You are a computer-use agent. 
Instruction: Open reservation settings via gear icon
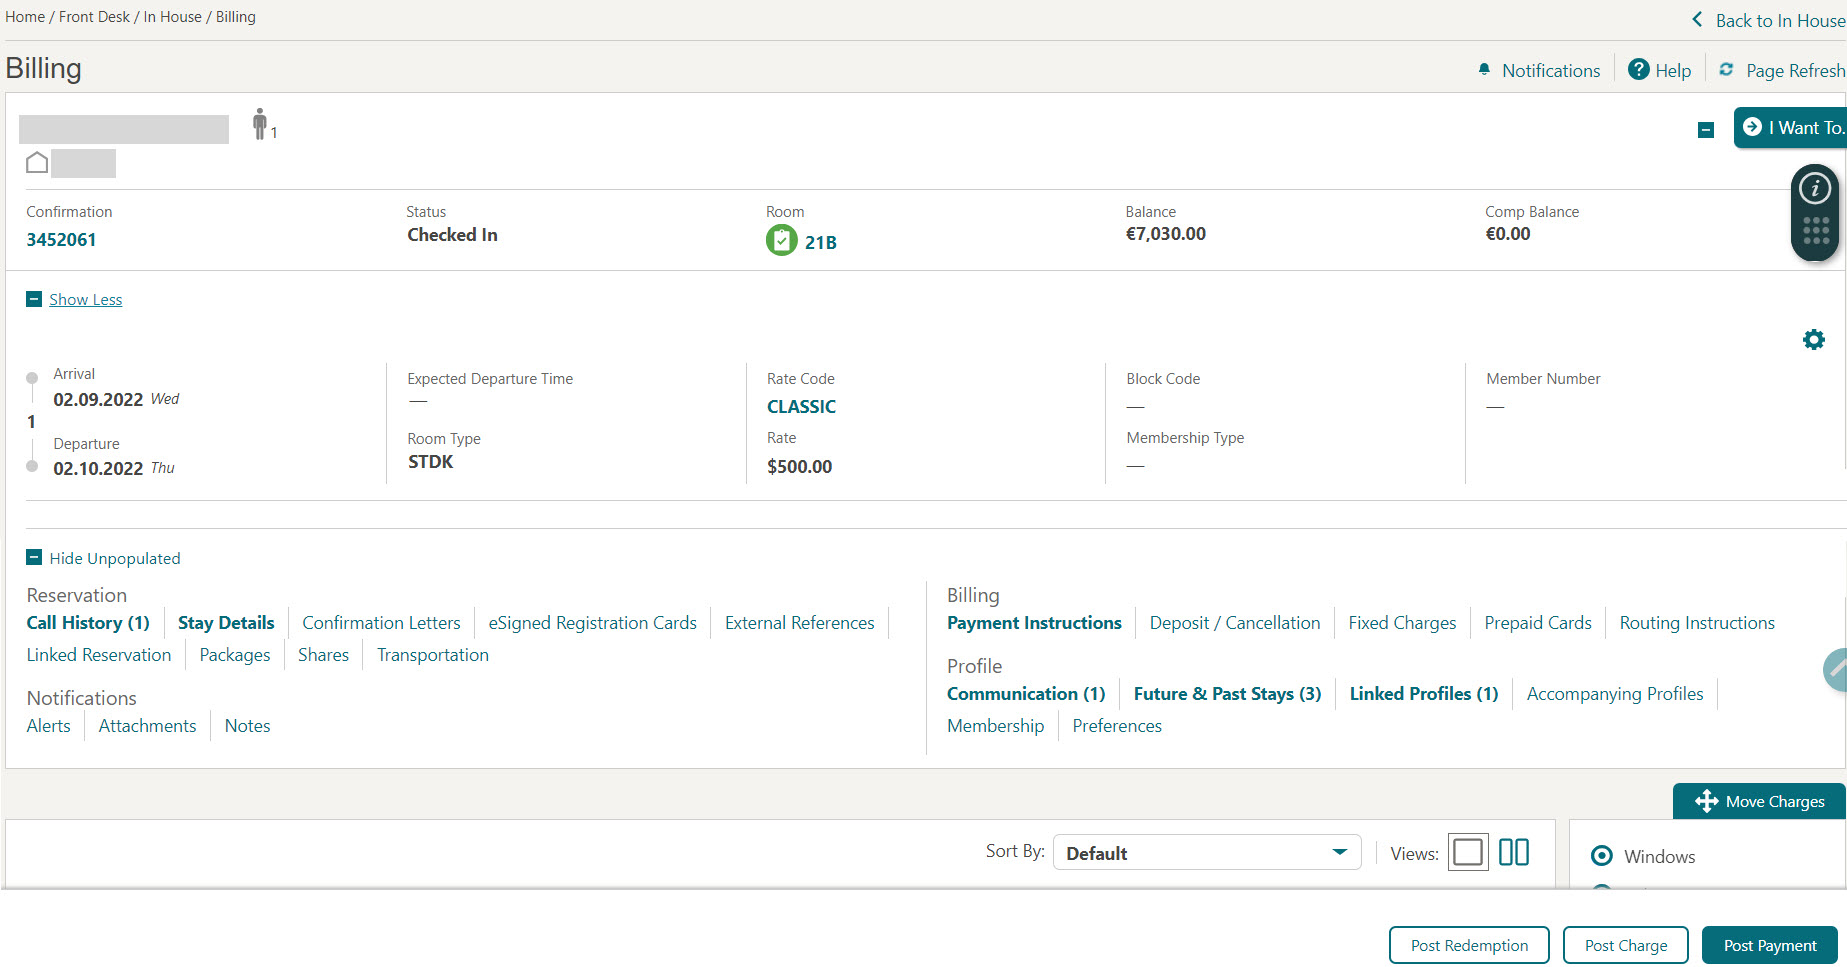click(1813, 339)
